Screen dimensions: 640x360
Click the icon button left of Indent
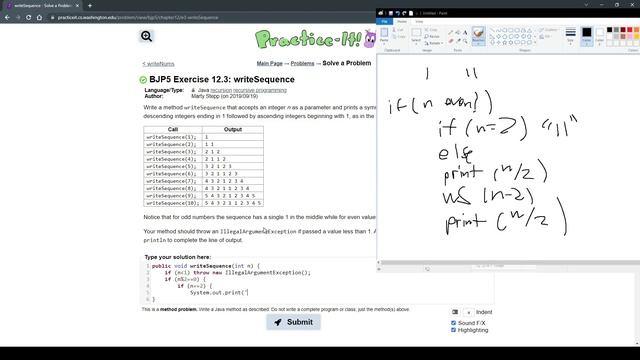pos(455,312)
